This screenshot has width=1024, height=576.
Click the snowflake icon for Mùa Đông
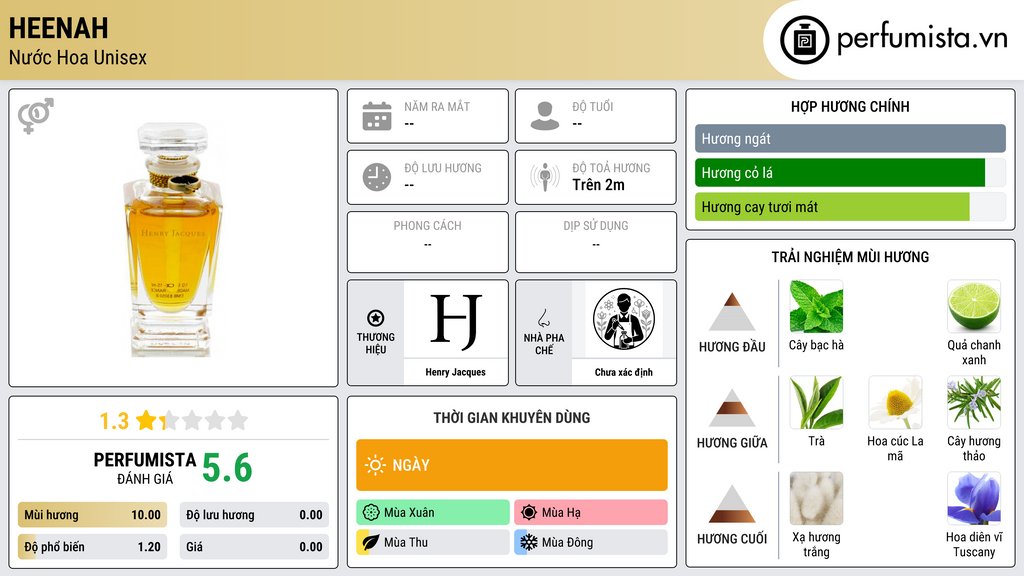[528, 542]
